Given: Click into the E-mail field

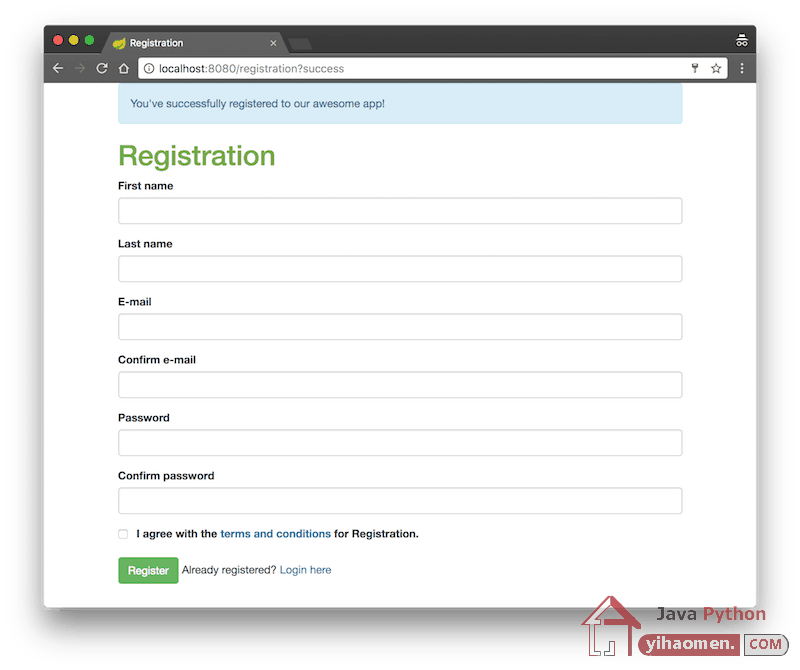Looking at the screenshot, I should [400, 327].
